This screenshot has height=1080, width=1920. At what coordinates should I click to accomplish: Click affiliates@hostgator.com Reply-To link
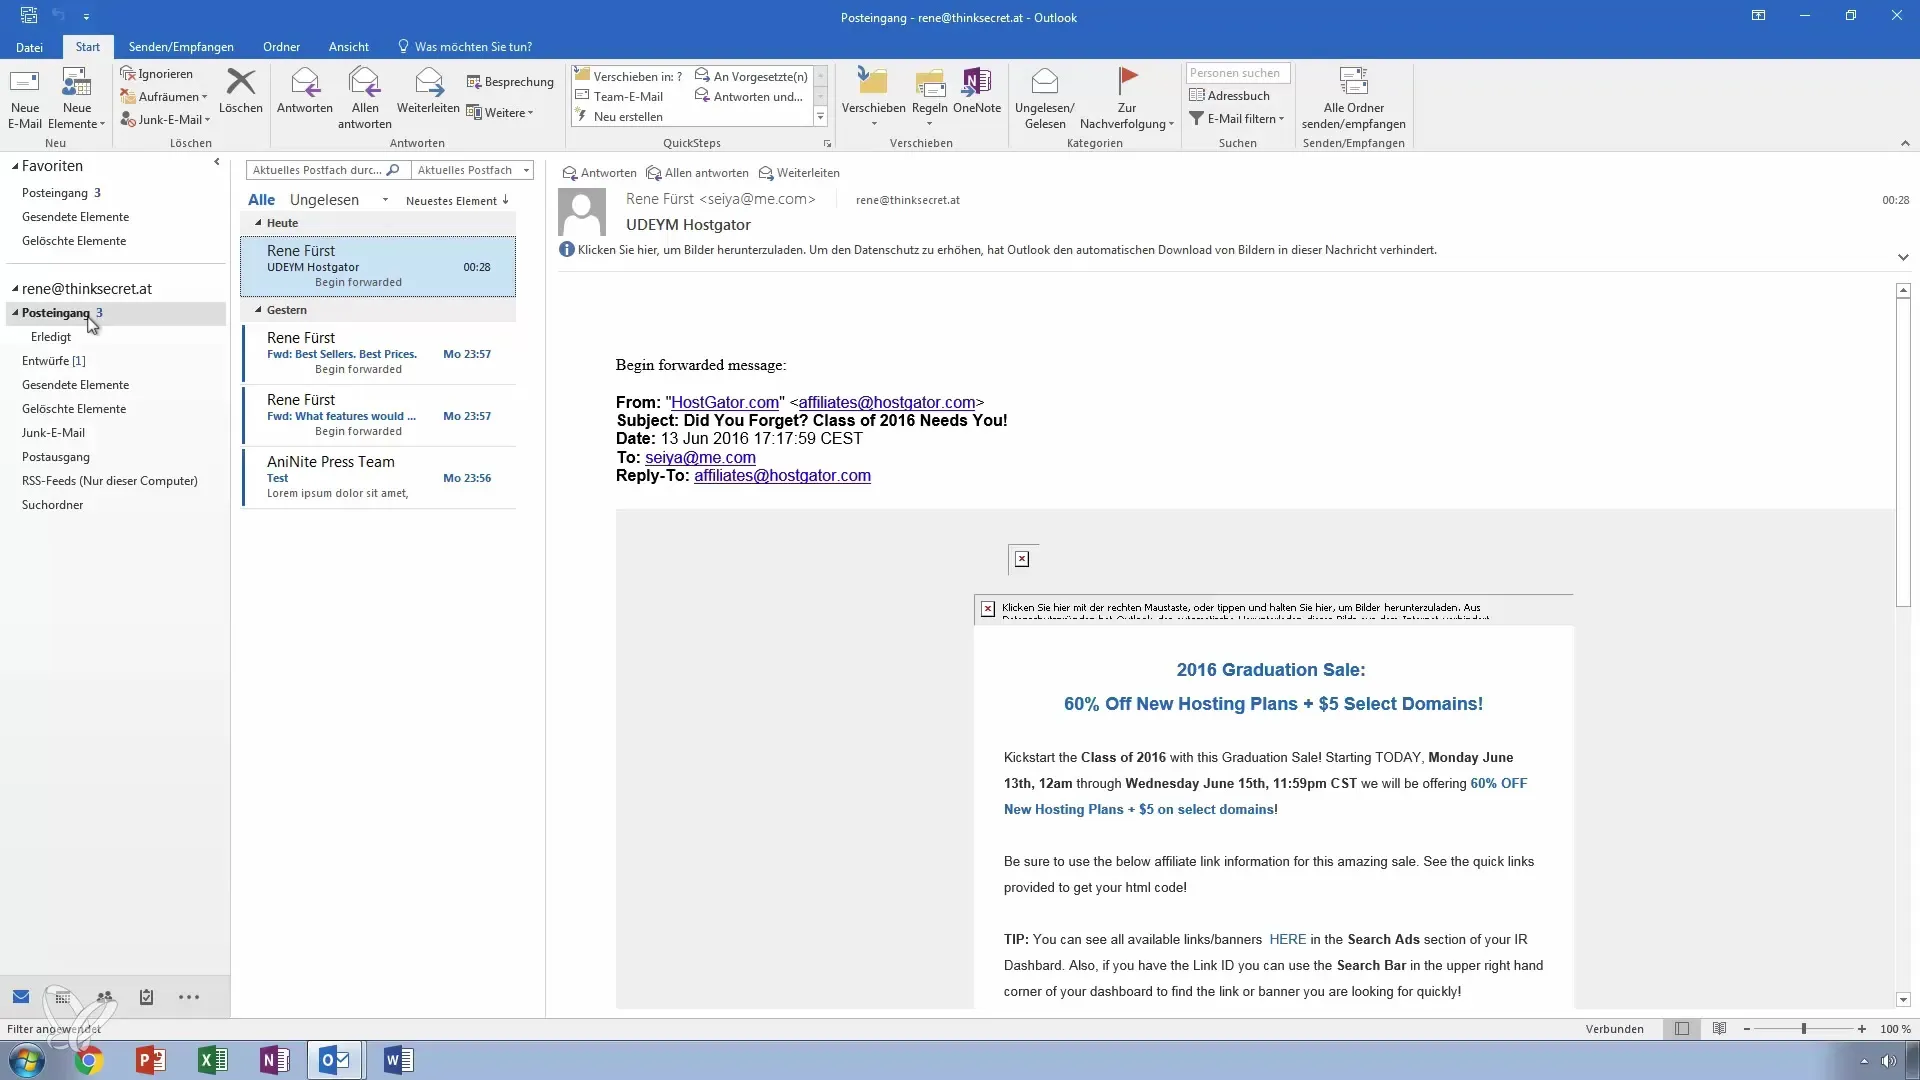point(782,476)
